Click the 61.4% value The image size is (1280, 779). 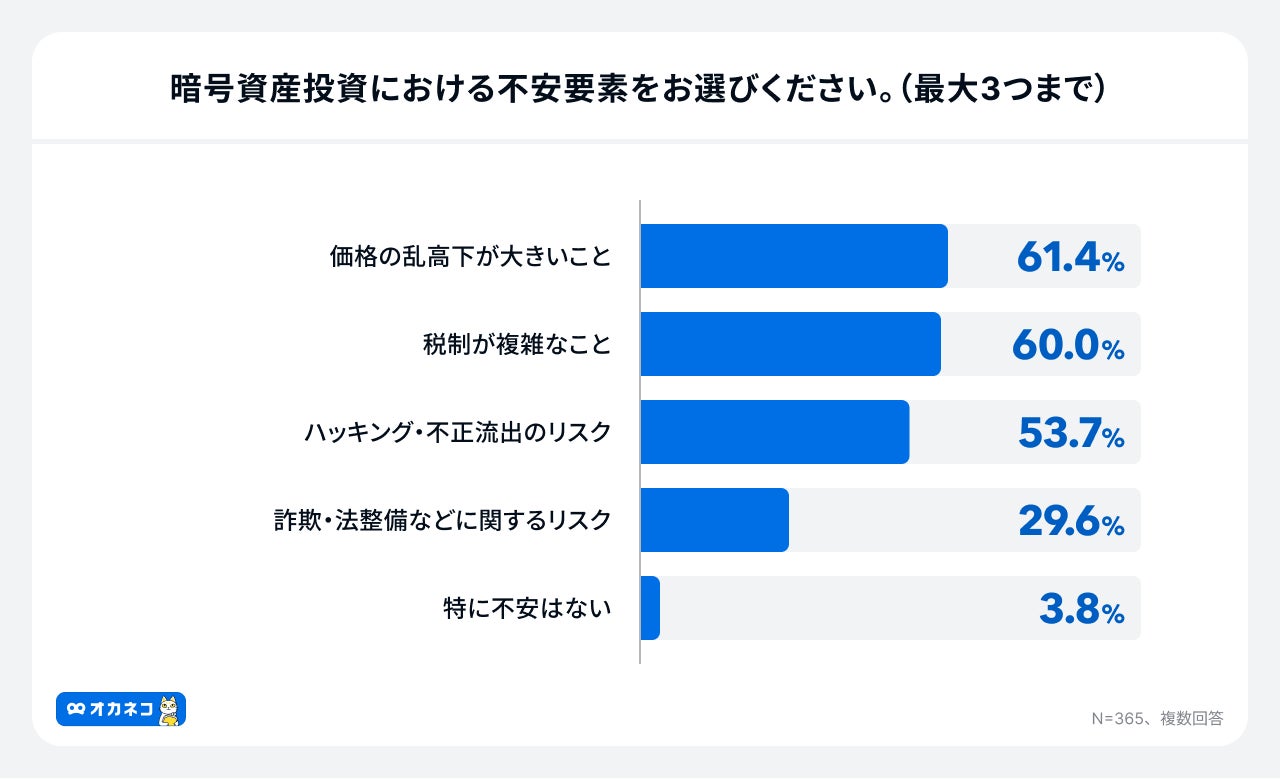tap(1070, 258)
